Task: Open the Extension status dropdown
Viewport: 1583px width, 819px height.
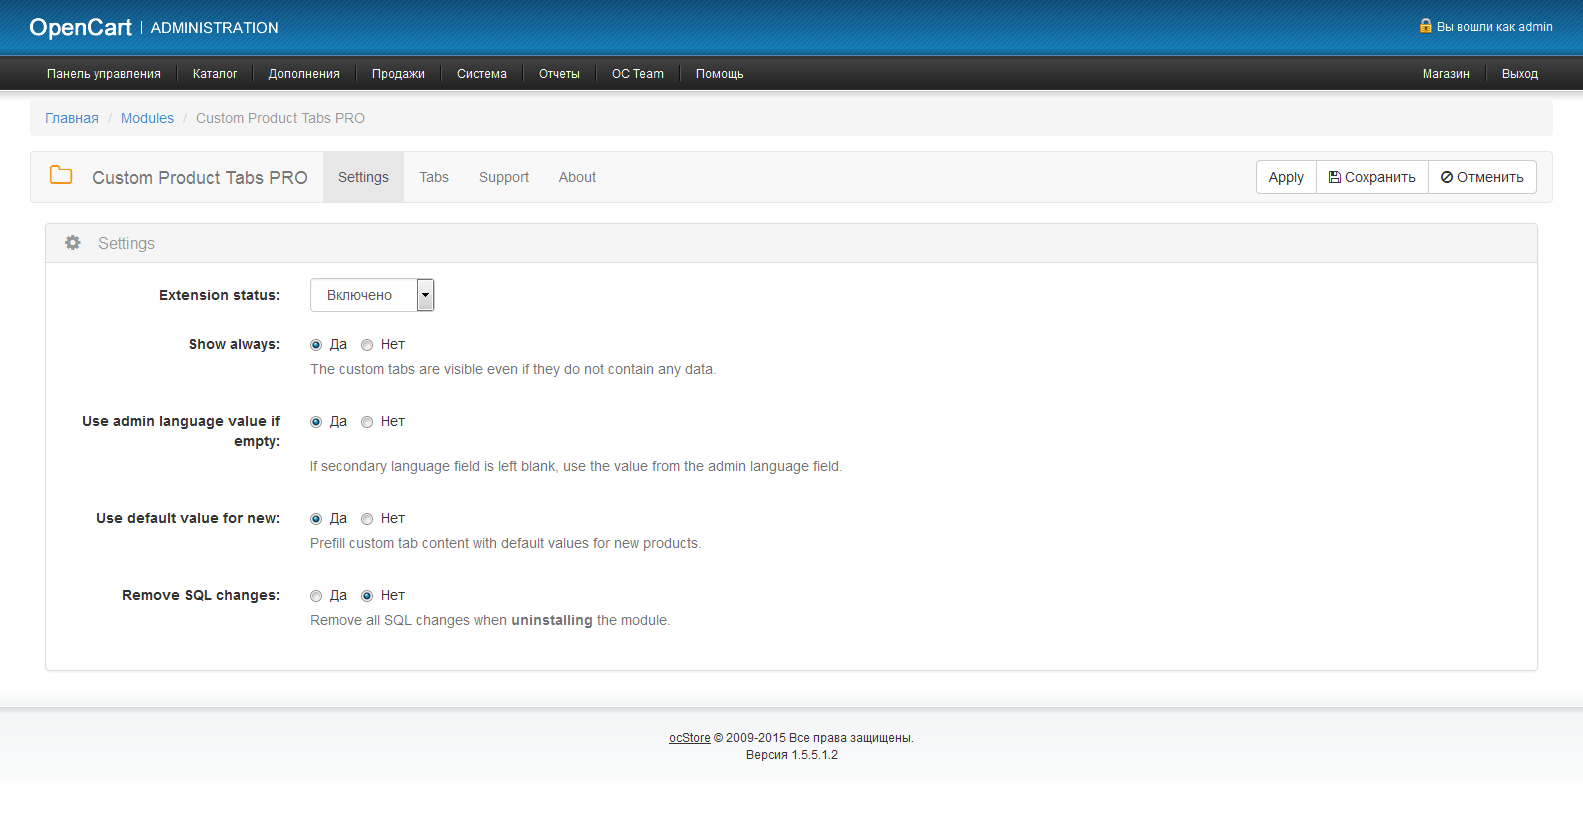Action: [372, 295]
